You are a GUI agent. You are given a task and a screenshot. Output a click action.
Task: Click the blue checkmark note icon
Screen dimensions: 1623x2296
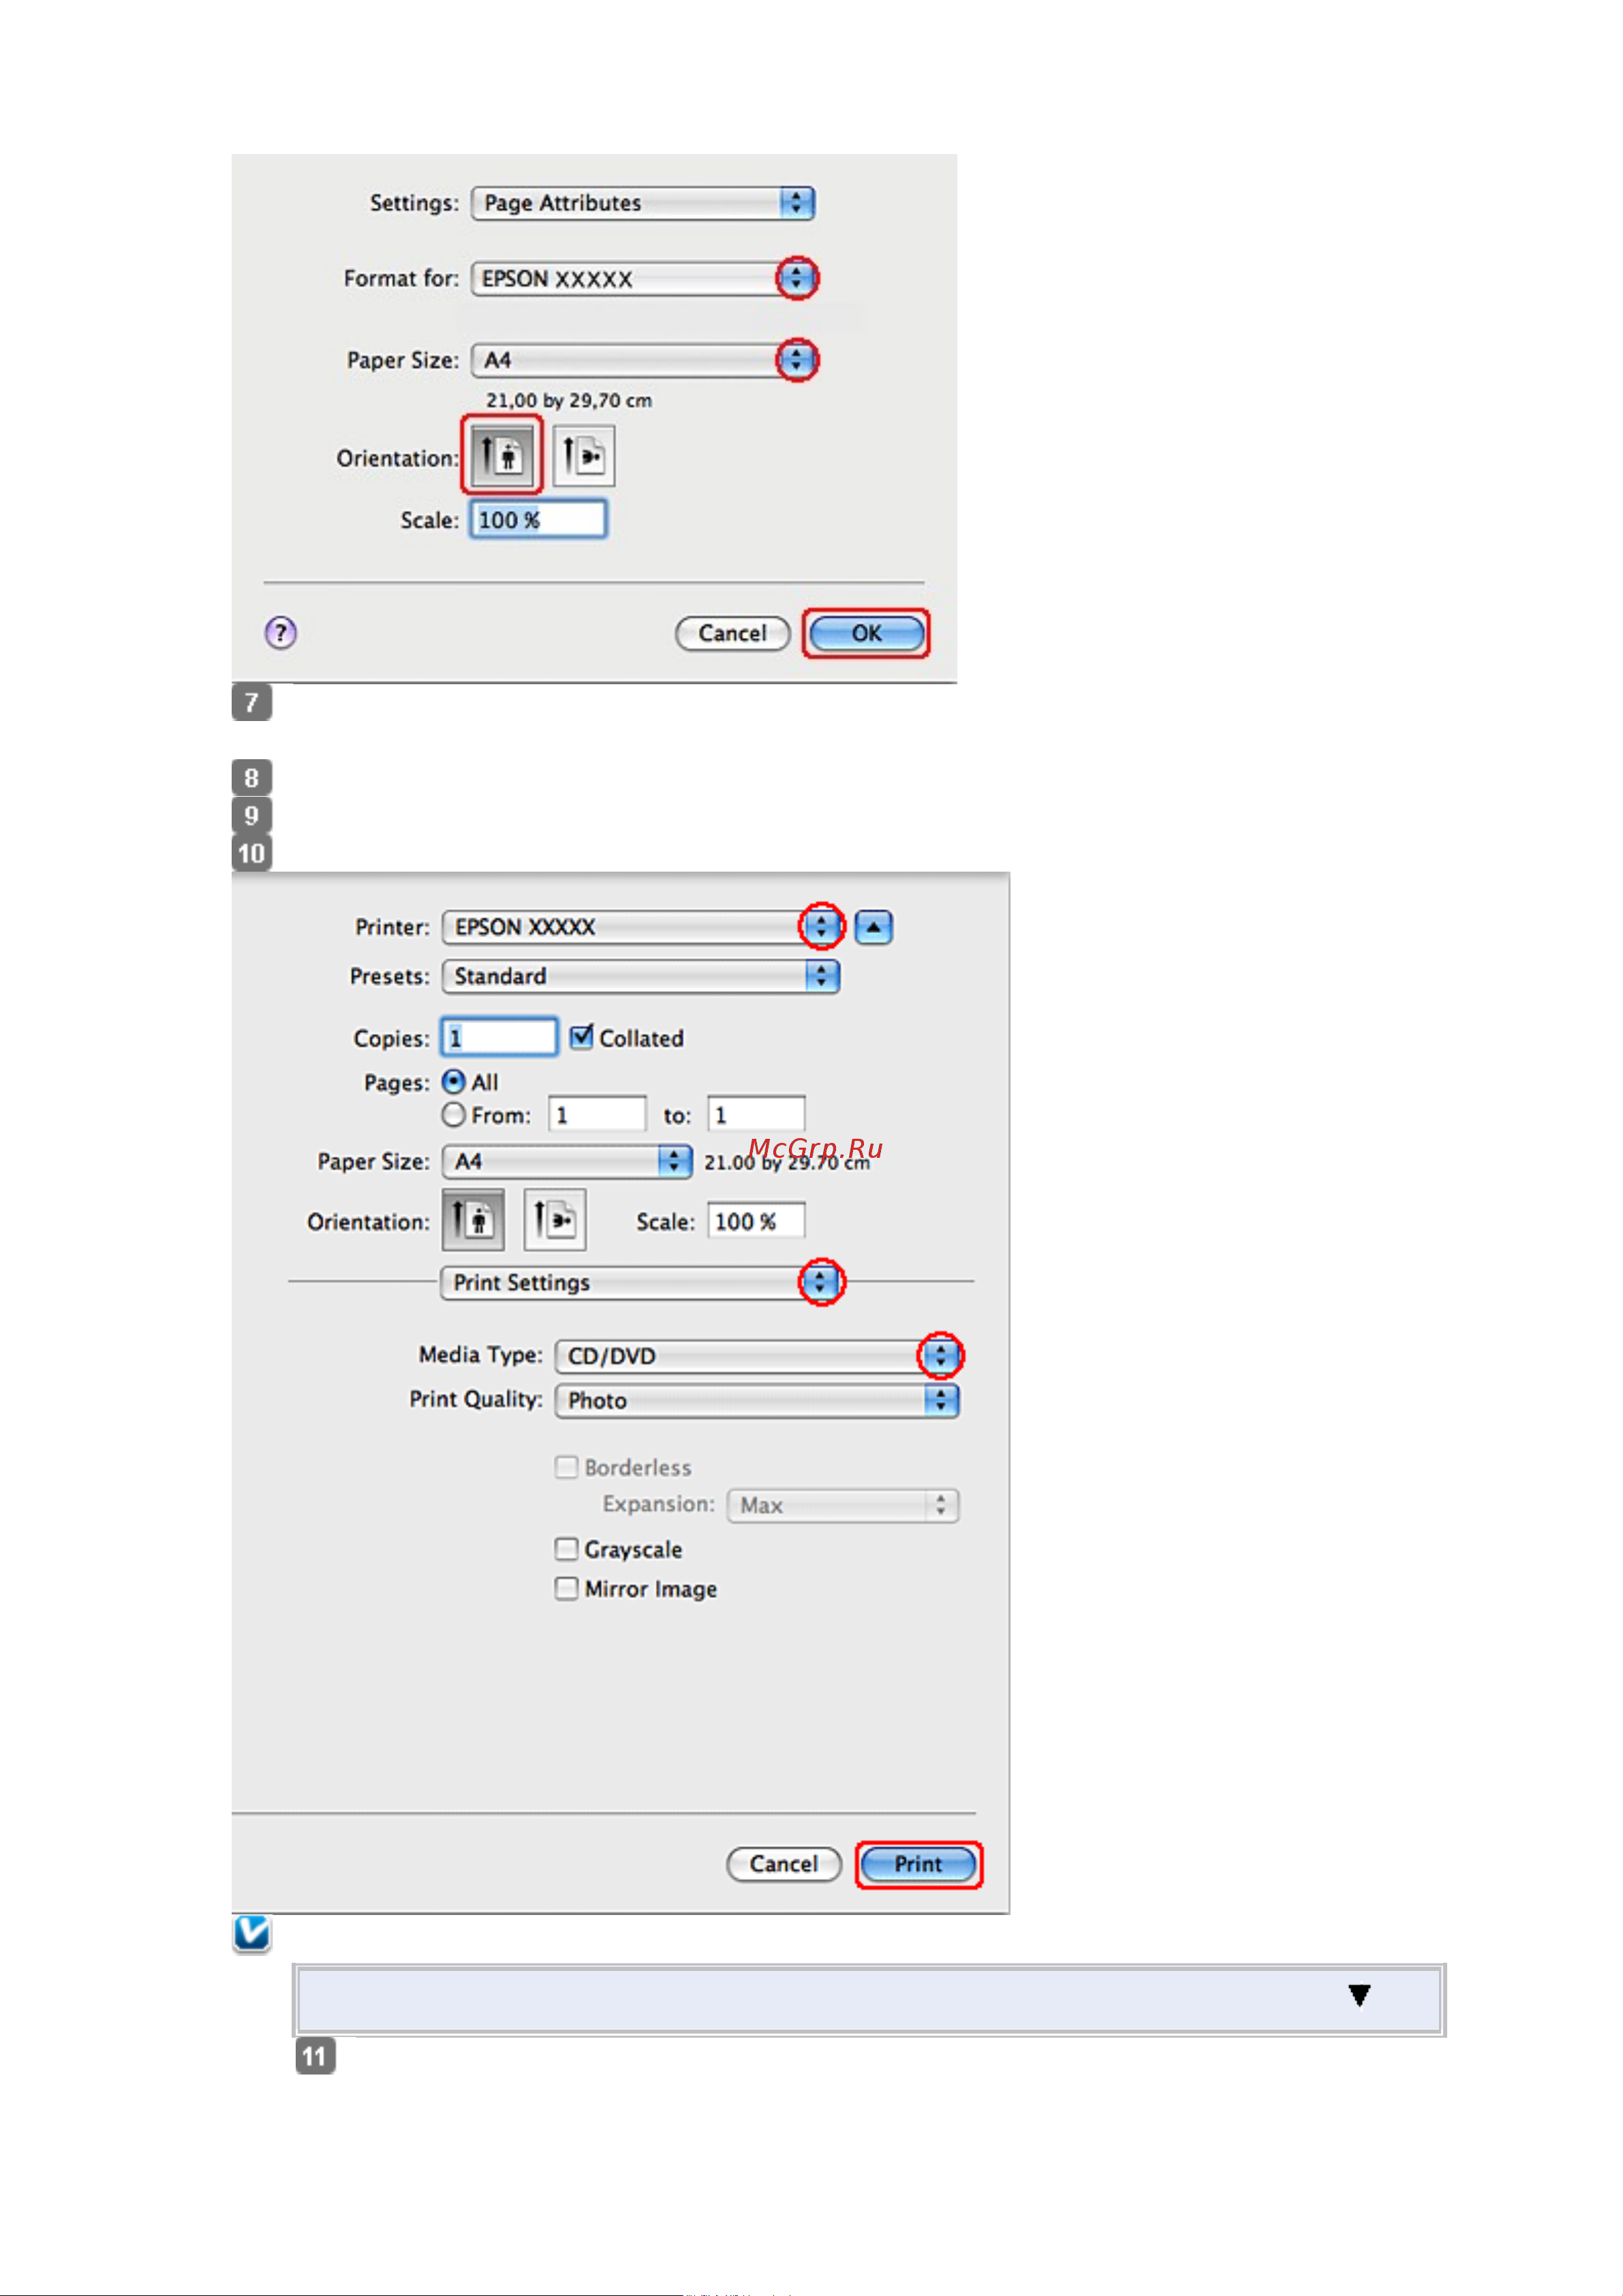252,1933
